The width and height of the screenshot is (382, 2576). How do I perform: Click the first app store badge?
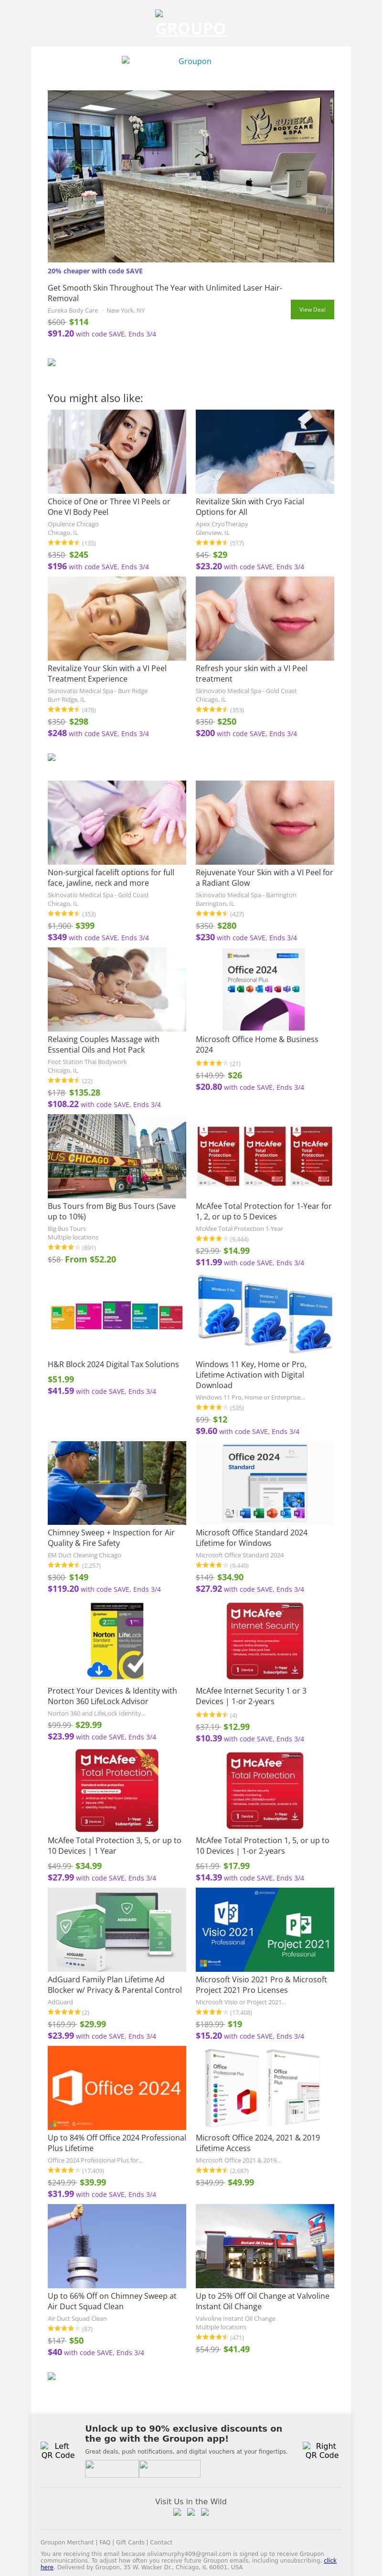tap(111, 2468)
